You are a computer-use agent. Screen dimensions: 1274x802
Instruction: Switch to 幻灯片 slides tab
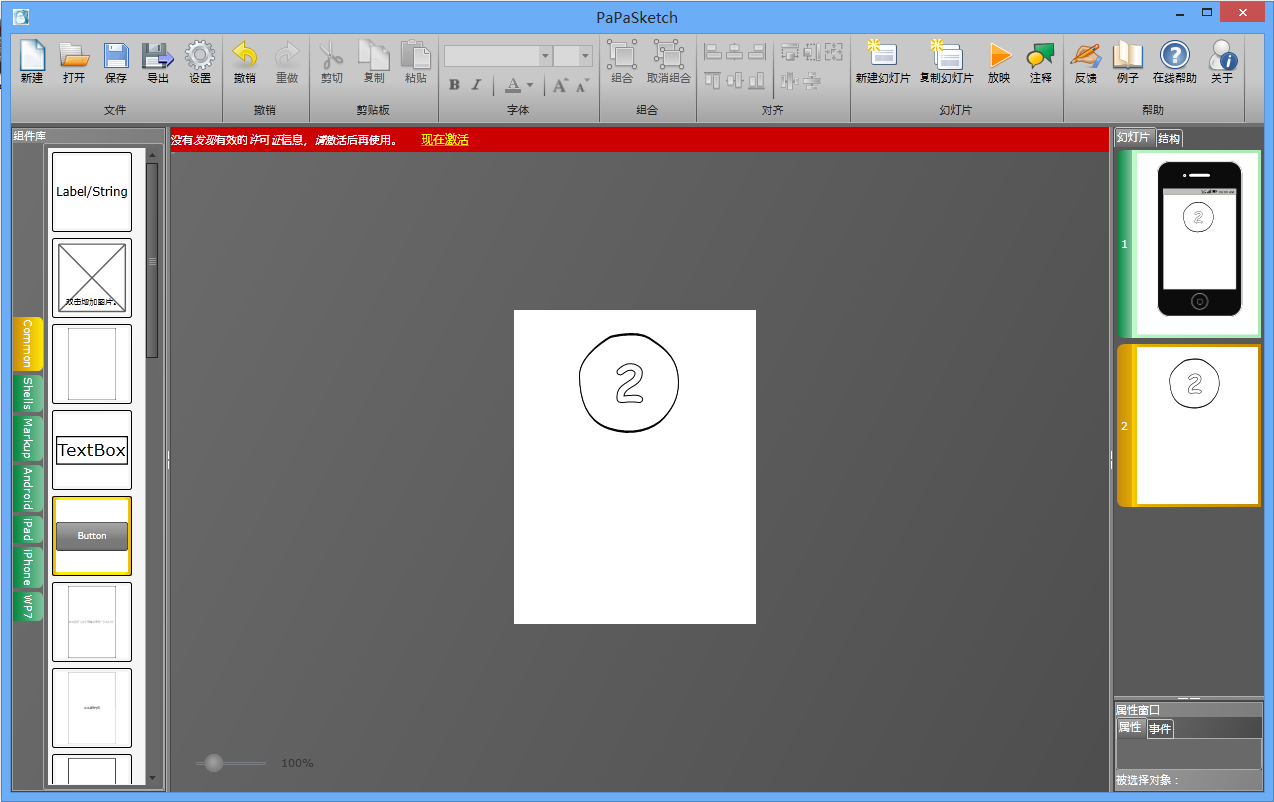click(1134, 138)
